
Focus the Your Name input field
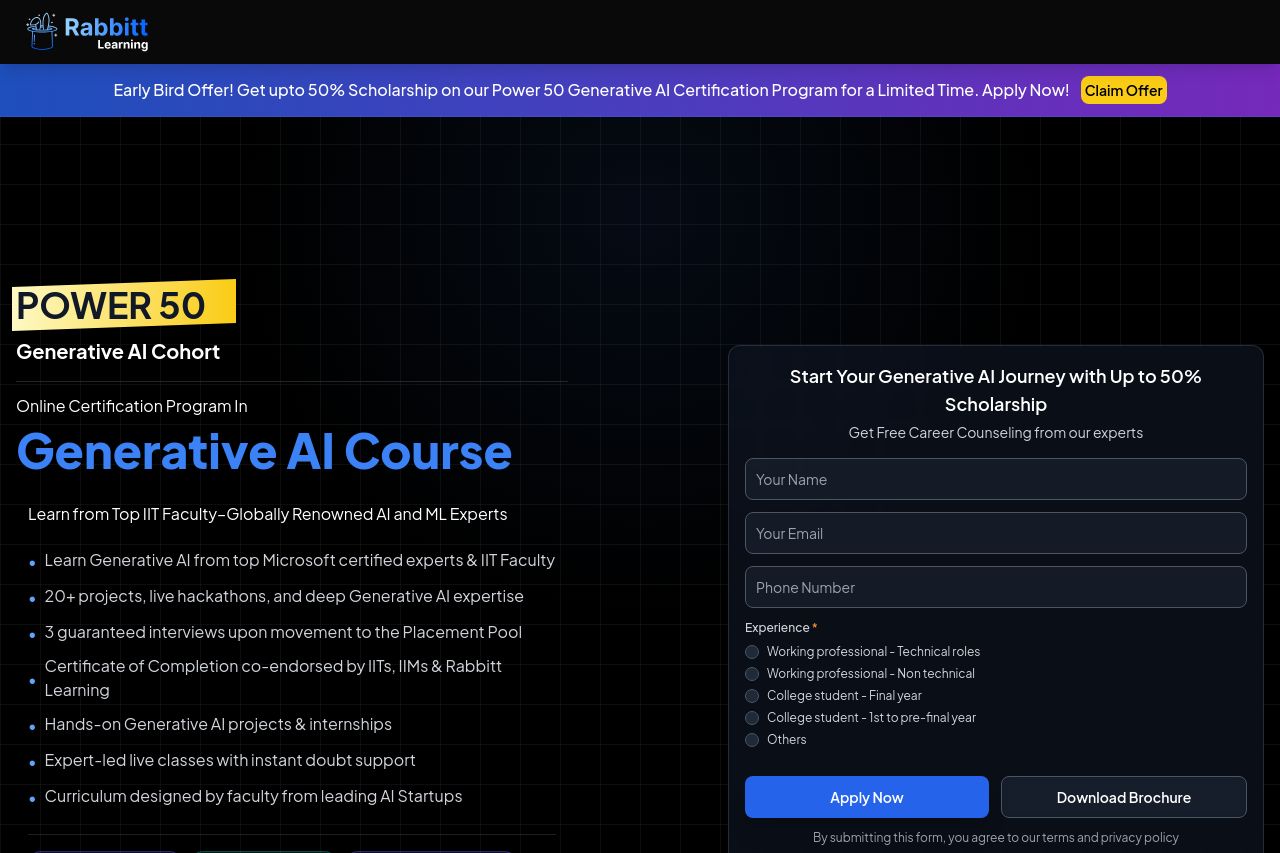995,479
